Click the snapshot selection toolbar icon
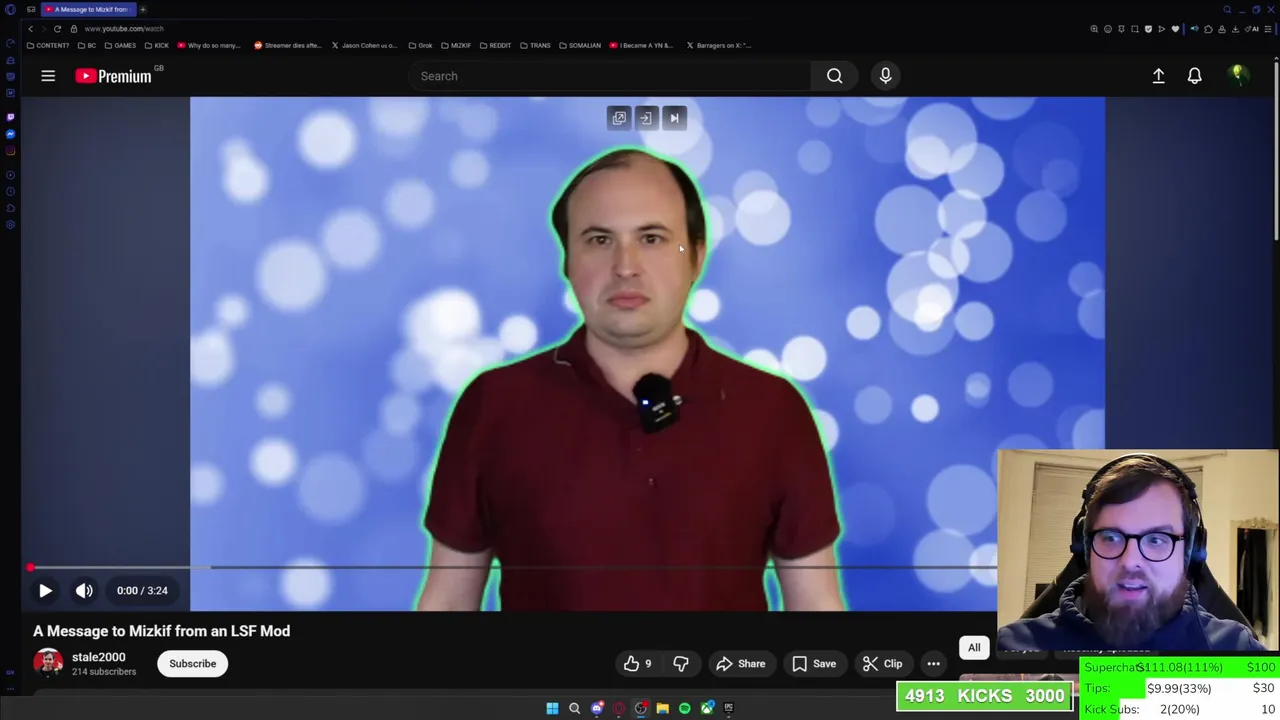Viewport: 1280px width, 720px height. (x=1134, y=29)
